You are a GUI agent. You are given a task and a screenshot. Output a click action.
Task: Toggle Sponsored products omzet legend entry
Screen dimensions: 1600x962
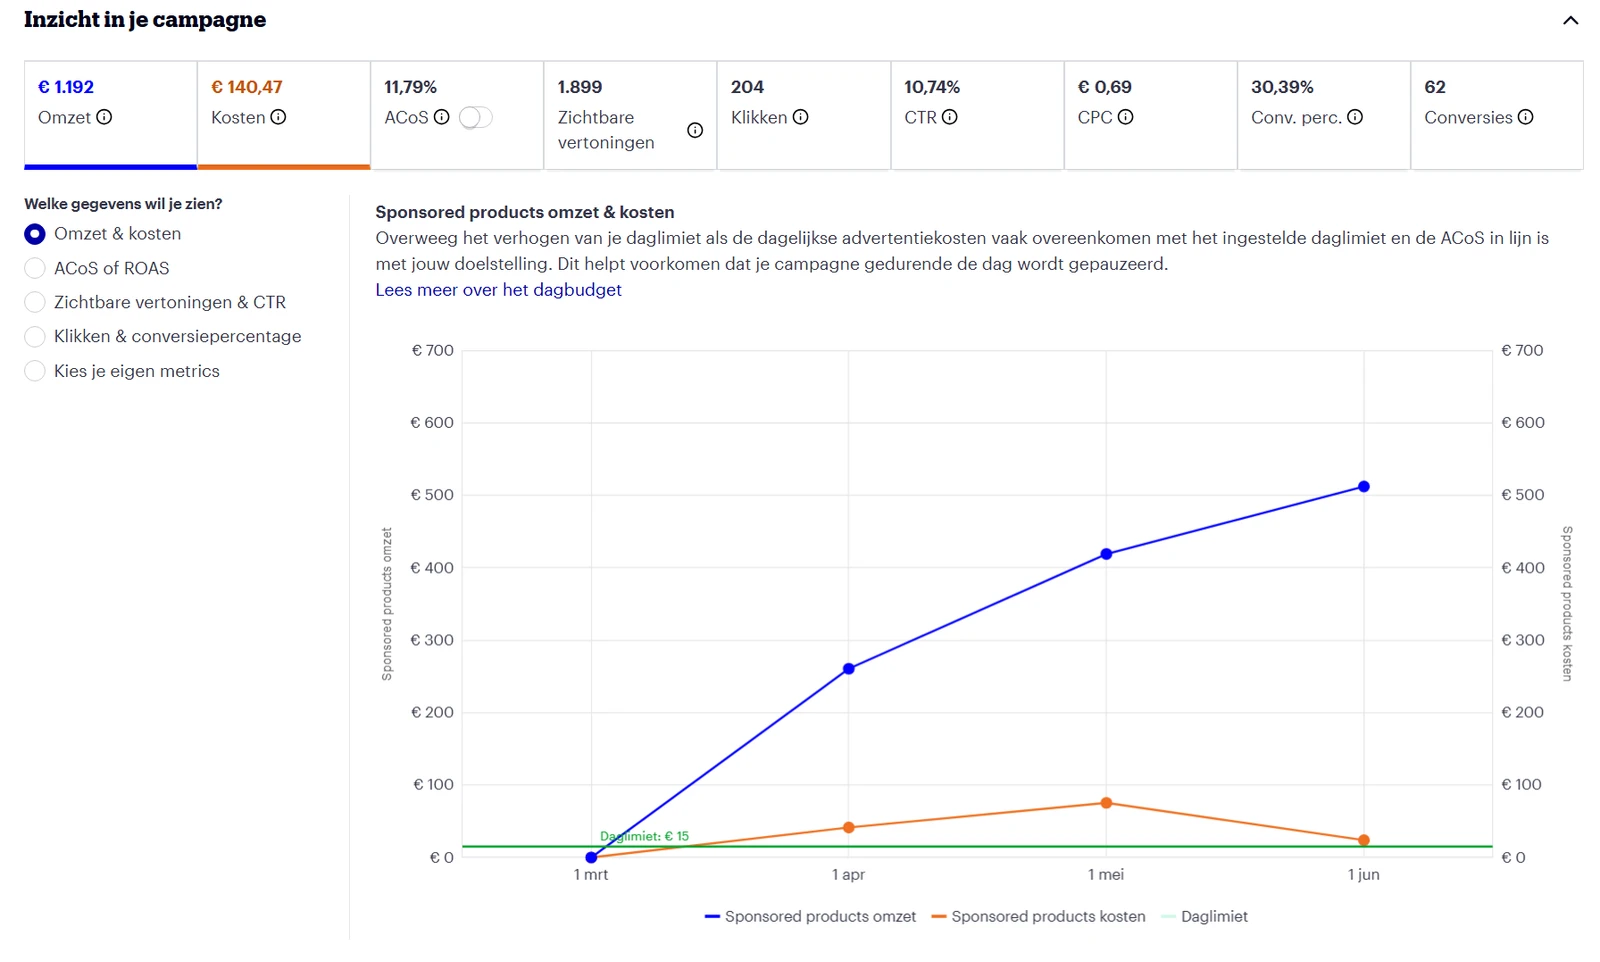pos(810,917)
